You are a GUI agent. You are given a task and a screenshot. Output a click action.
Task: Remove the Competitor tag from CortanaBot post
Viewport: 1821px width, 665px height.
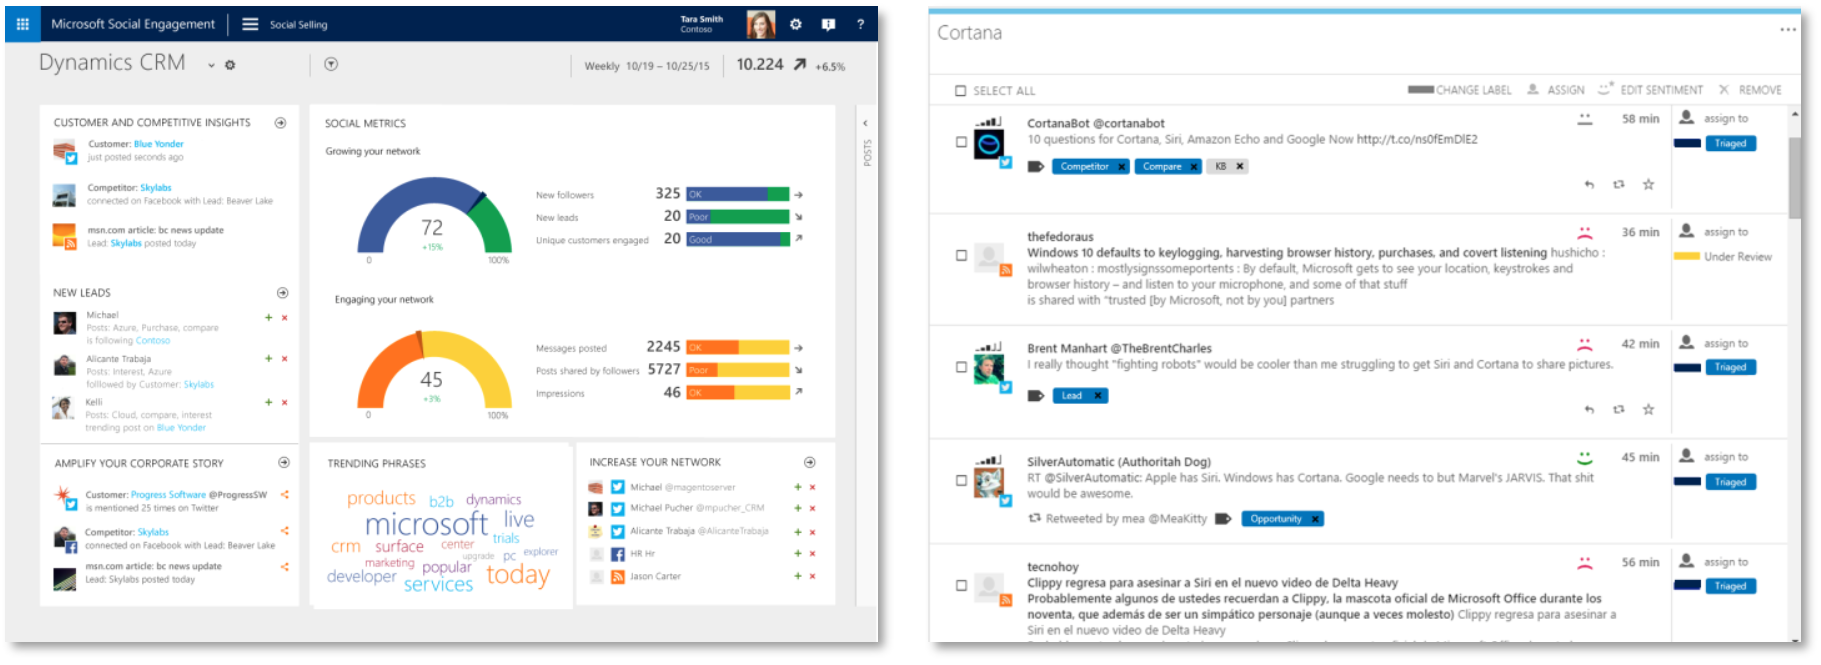click(x=1122, y=167)
